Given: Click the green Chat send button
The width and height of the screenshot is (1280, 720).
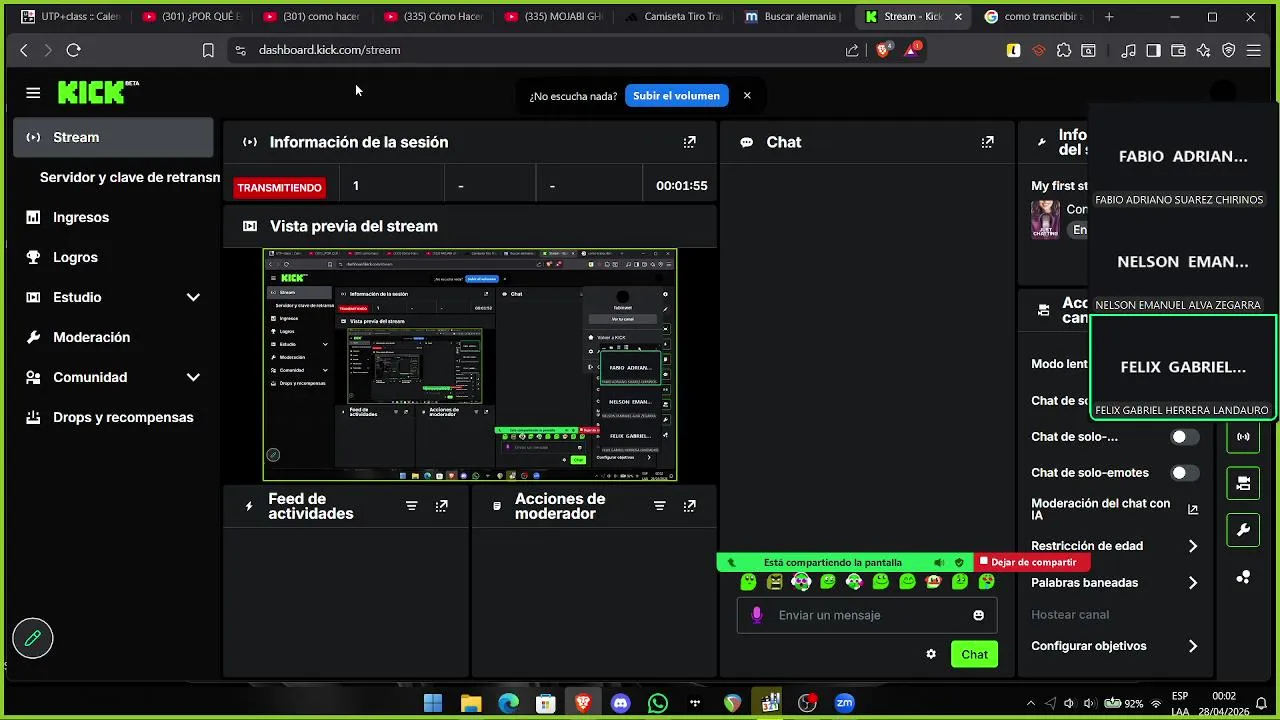Looking at the screenshot, I should (x=974, y=654).
